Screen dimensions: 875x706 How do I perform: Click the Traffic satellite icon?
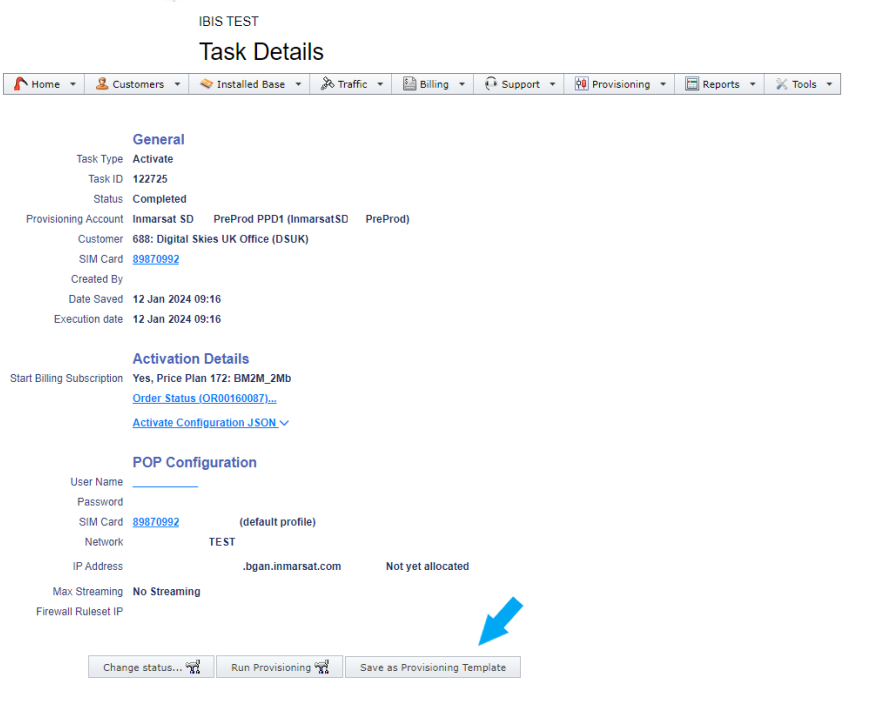[x=327, y=85]
